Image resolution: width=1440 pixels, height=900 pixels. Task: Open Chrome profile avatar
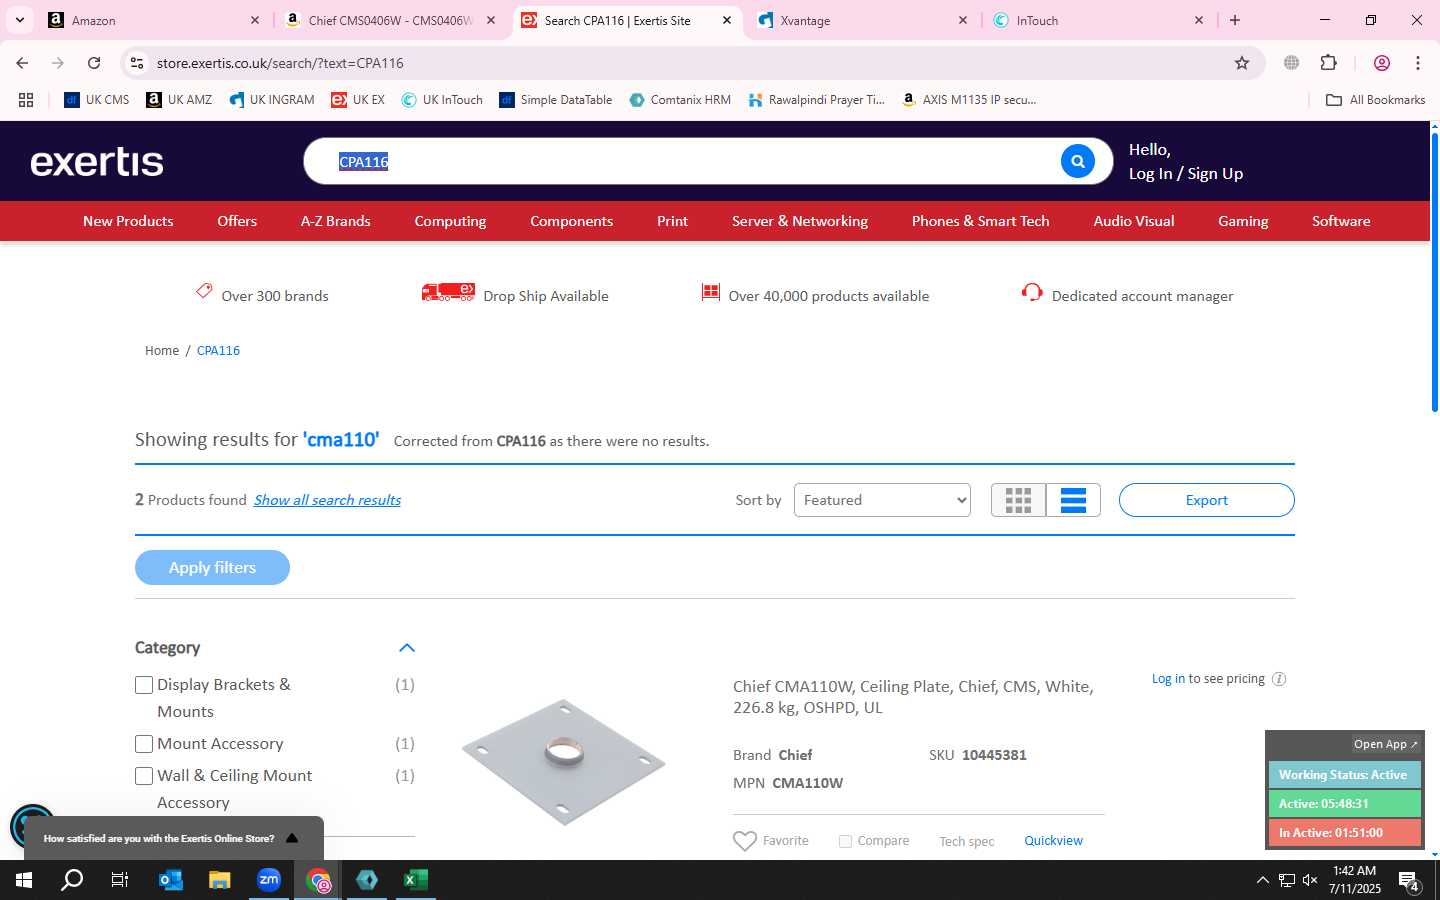coord(1381,63)
